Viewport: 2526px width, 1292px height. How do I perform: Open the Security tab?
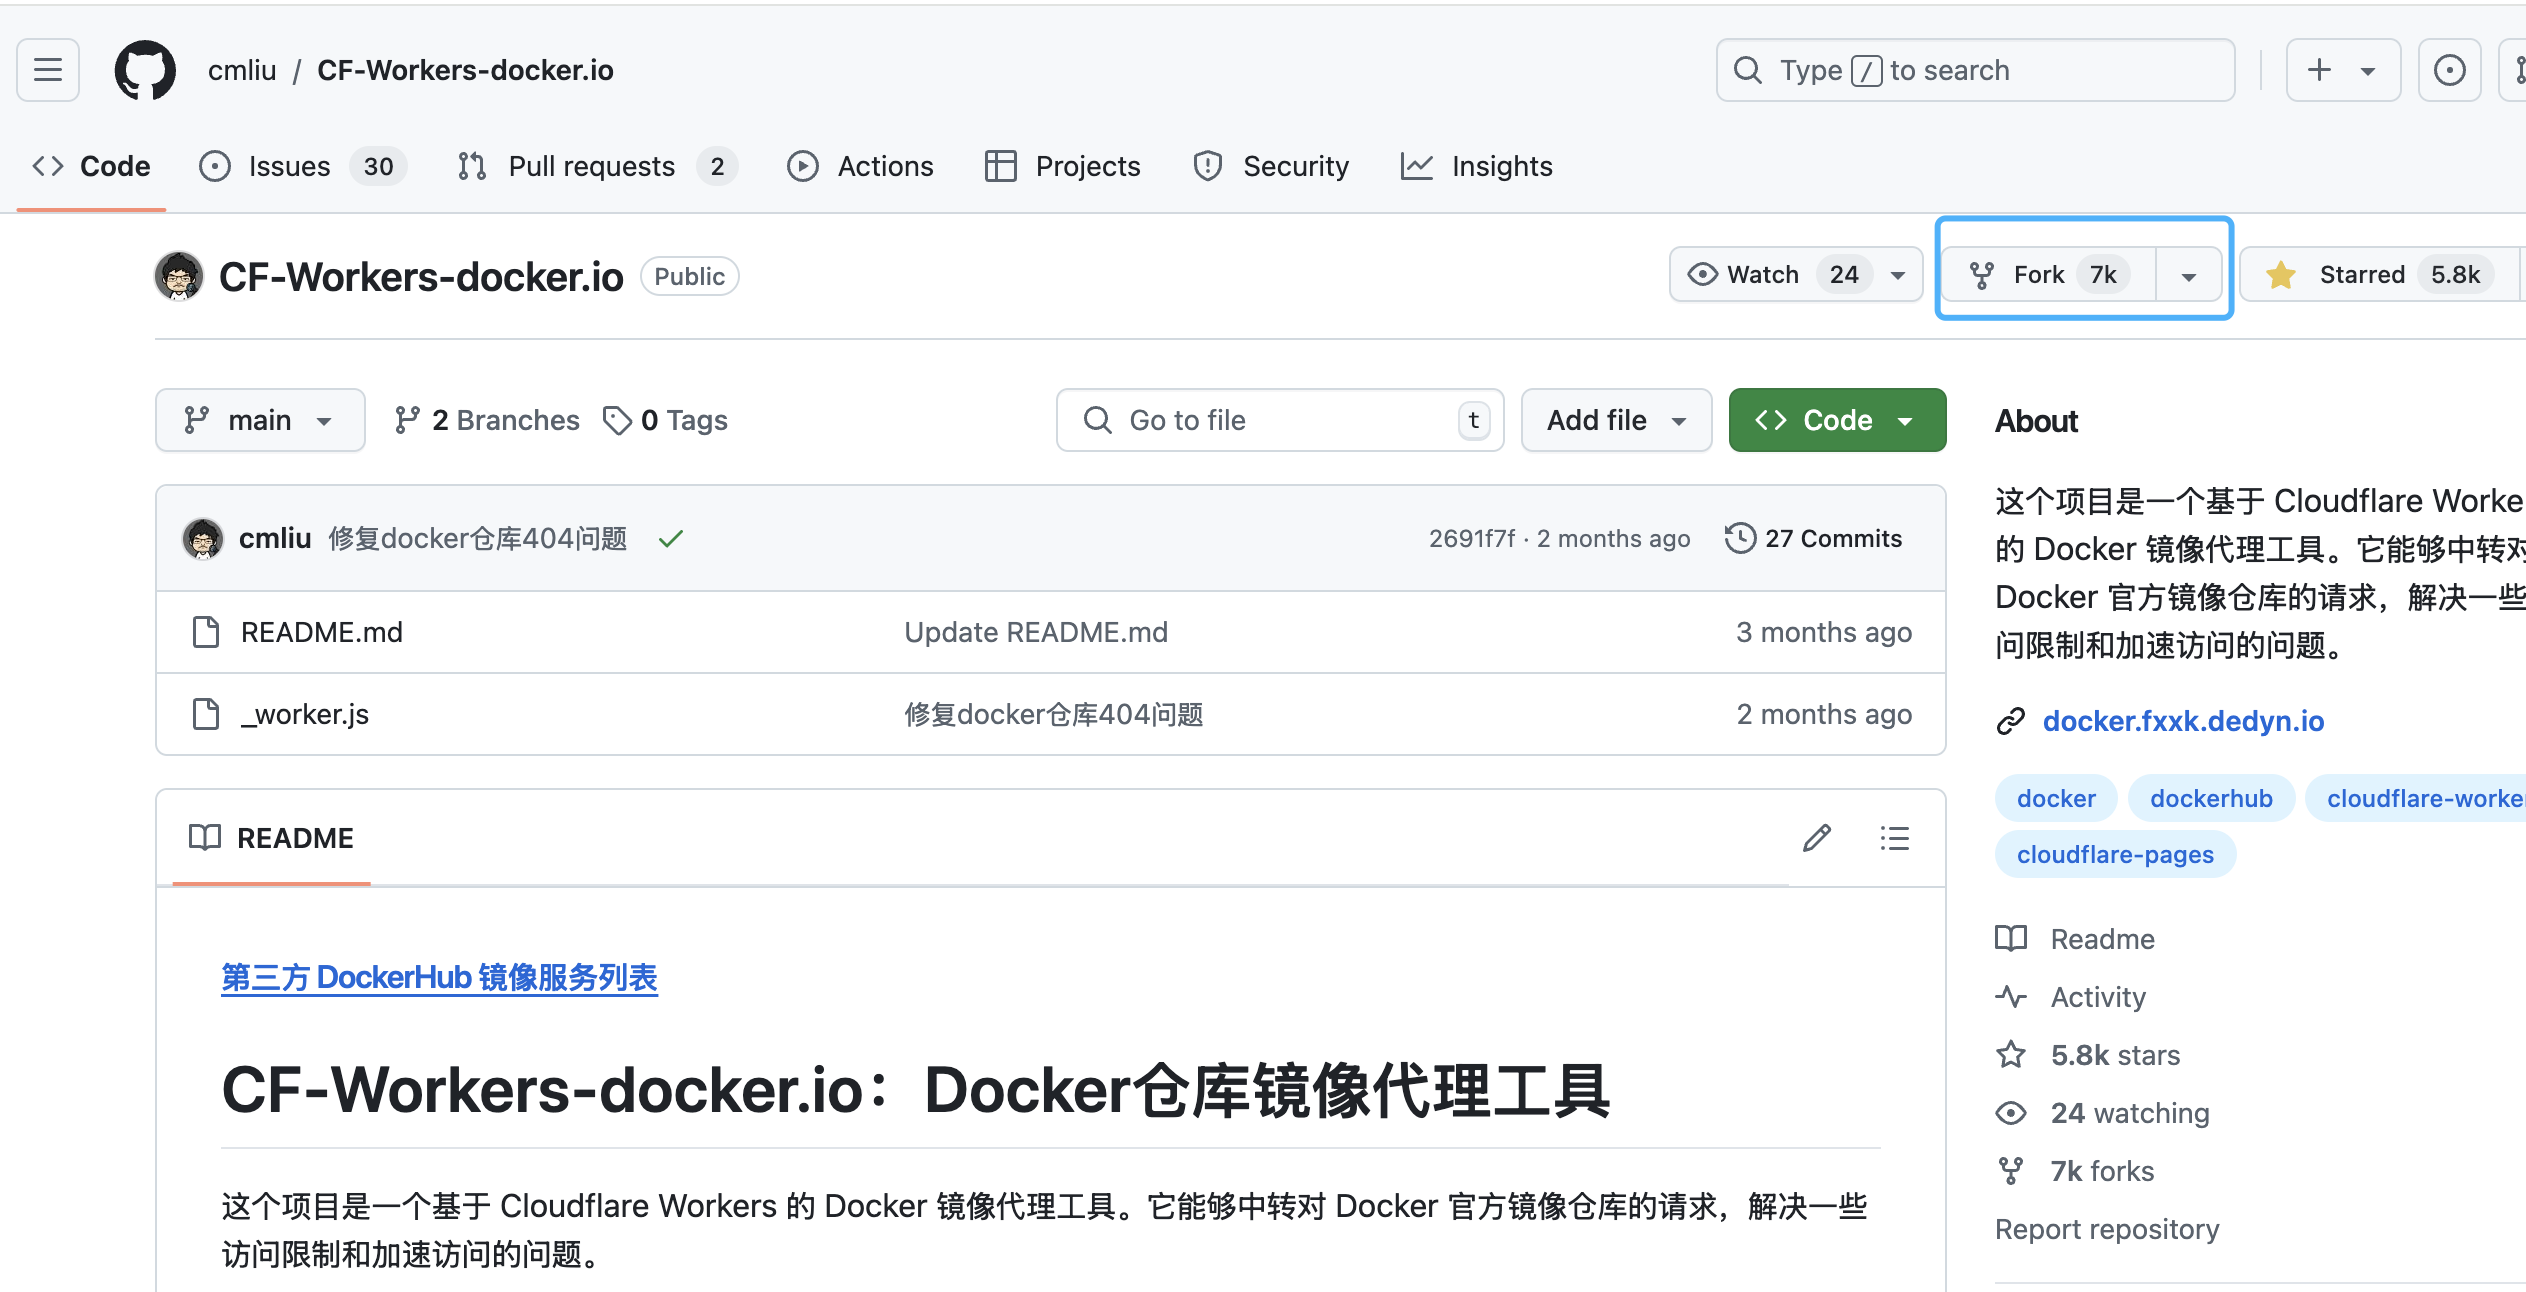(1271, 166)
